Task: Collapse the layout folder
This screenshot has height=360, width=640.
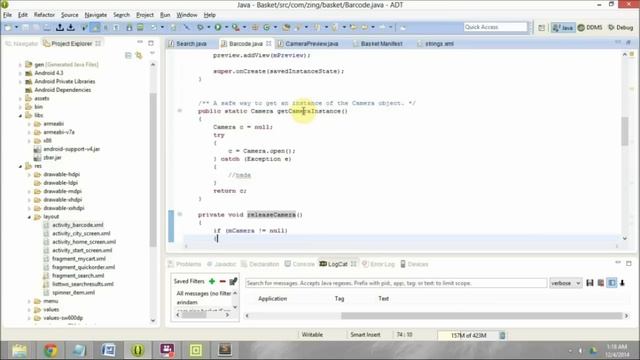Action: (29, 217)
